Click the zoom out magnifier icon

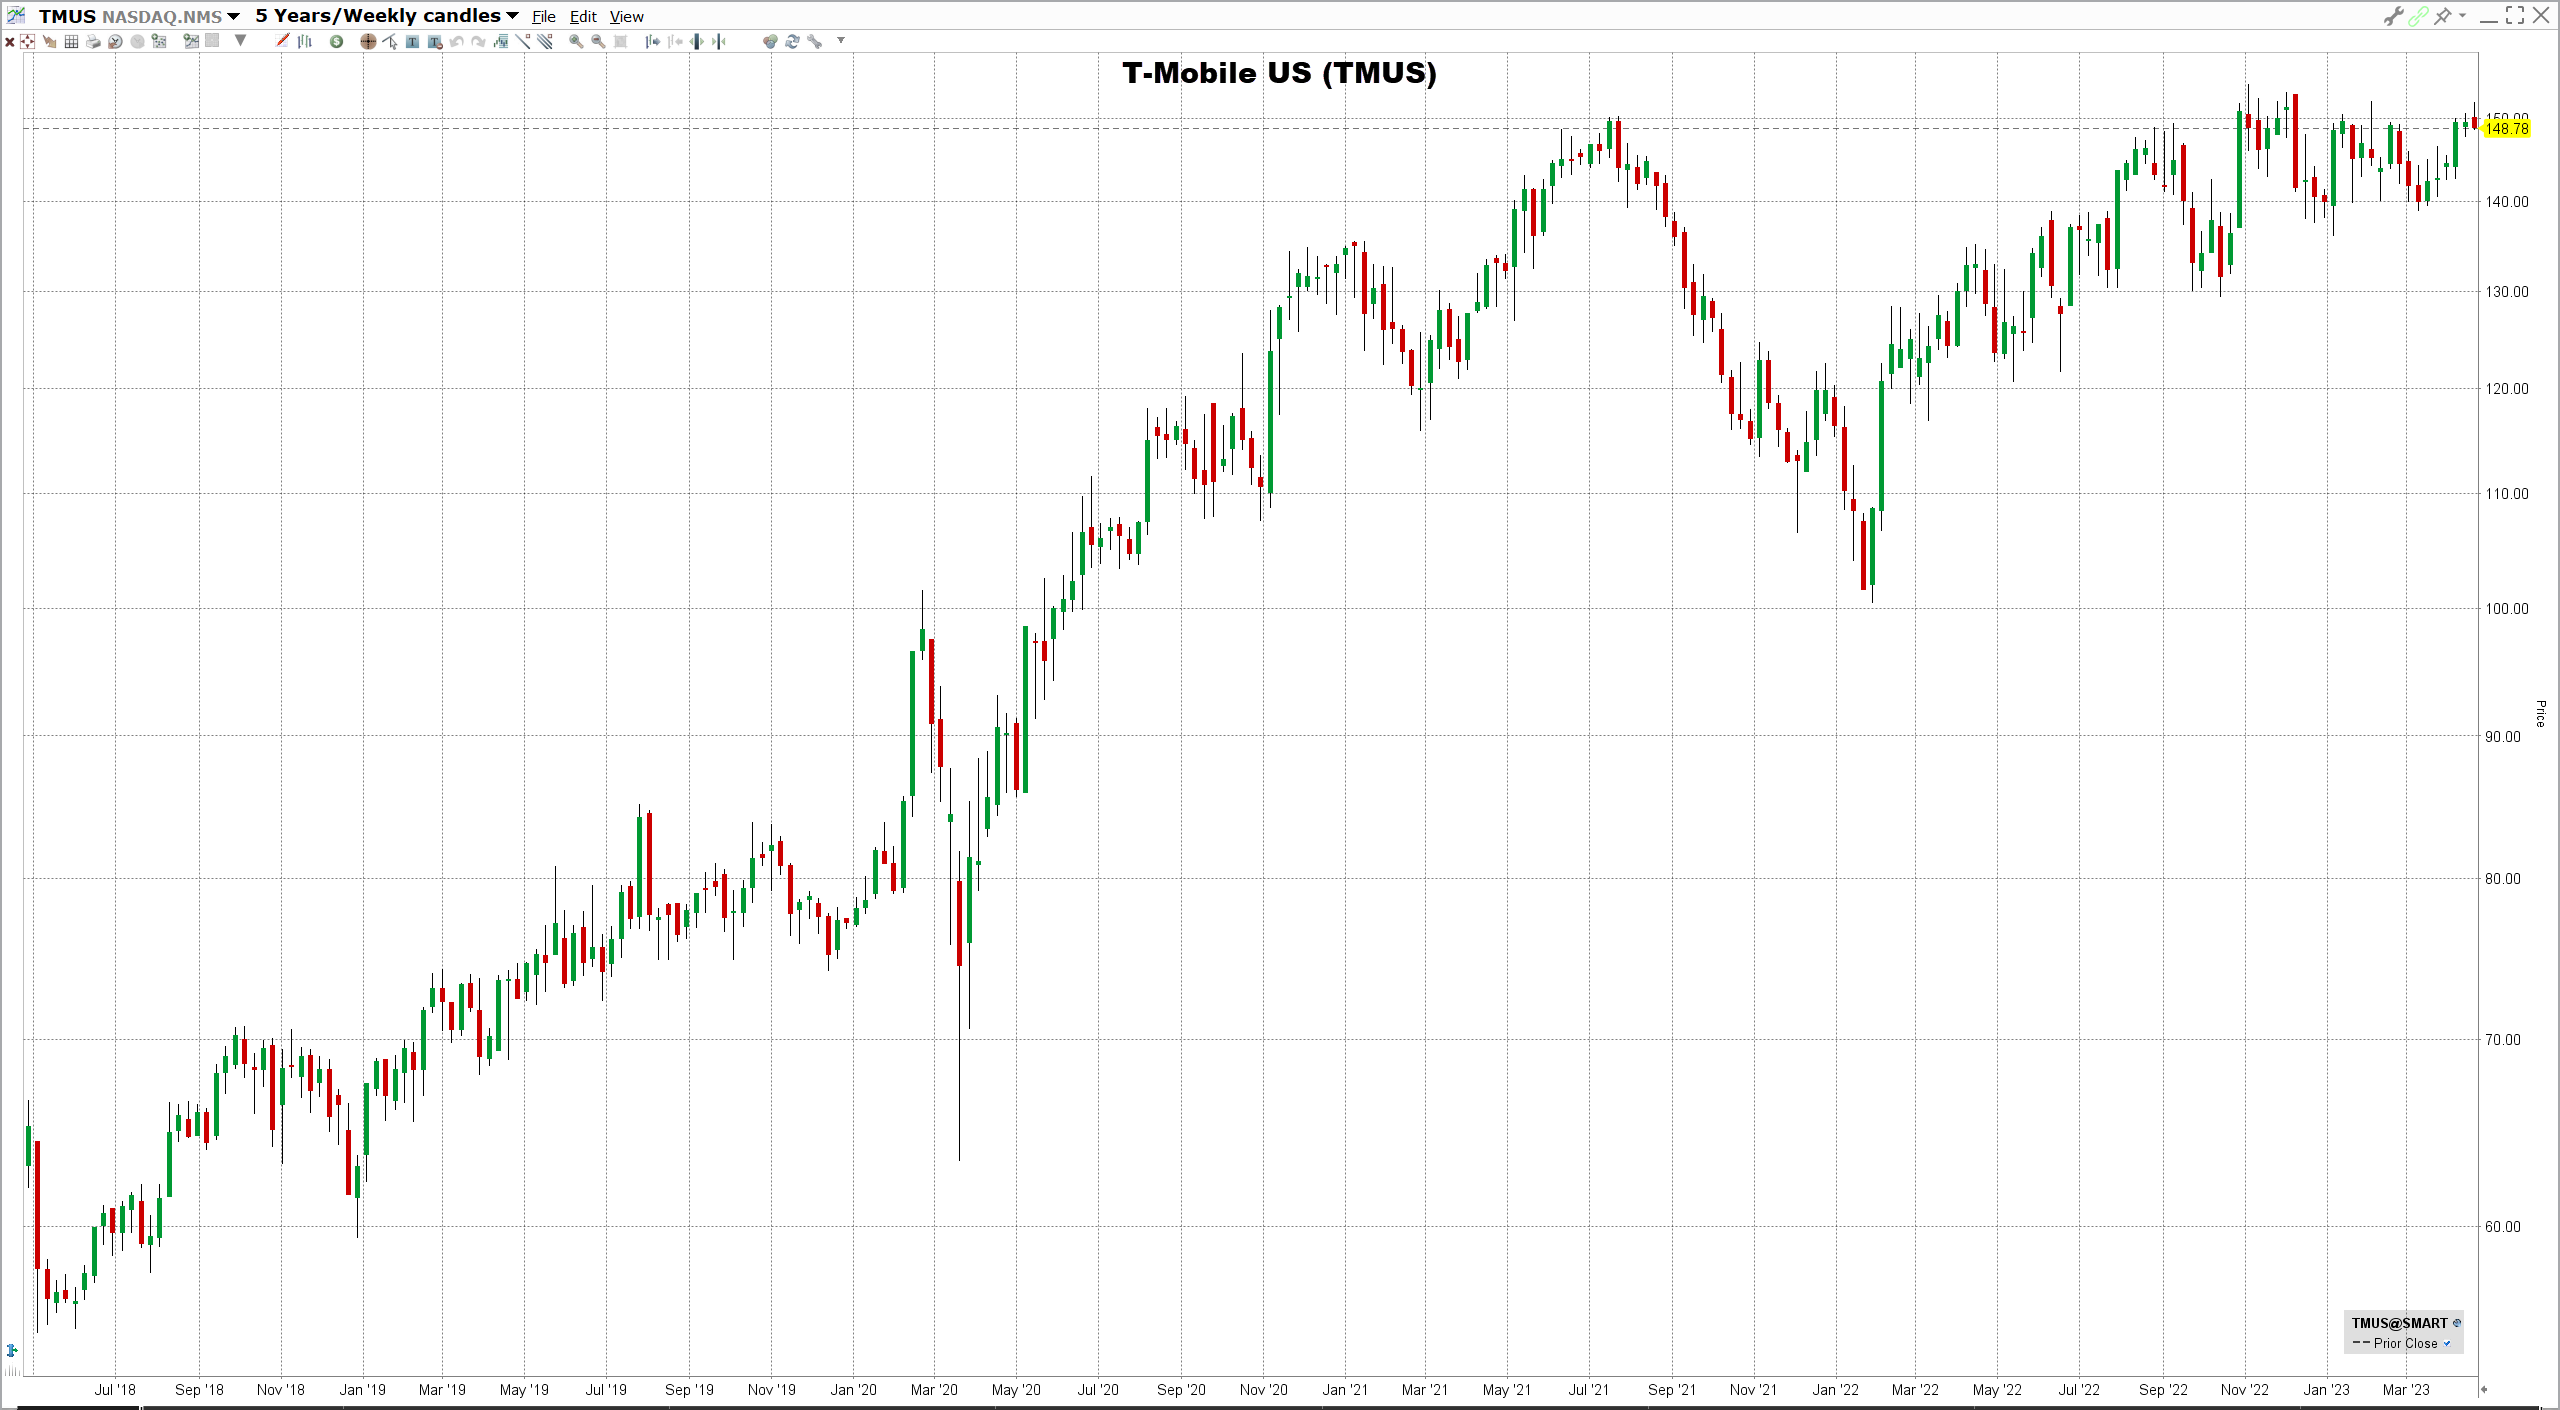[598, 41]
